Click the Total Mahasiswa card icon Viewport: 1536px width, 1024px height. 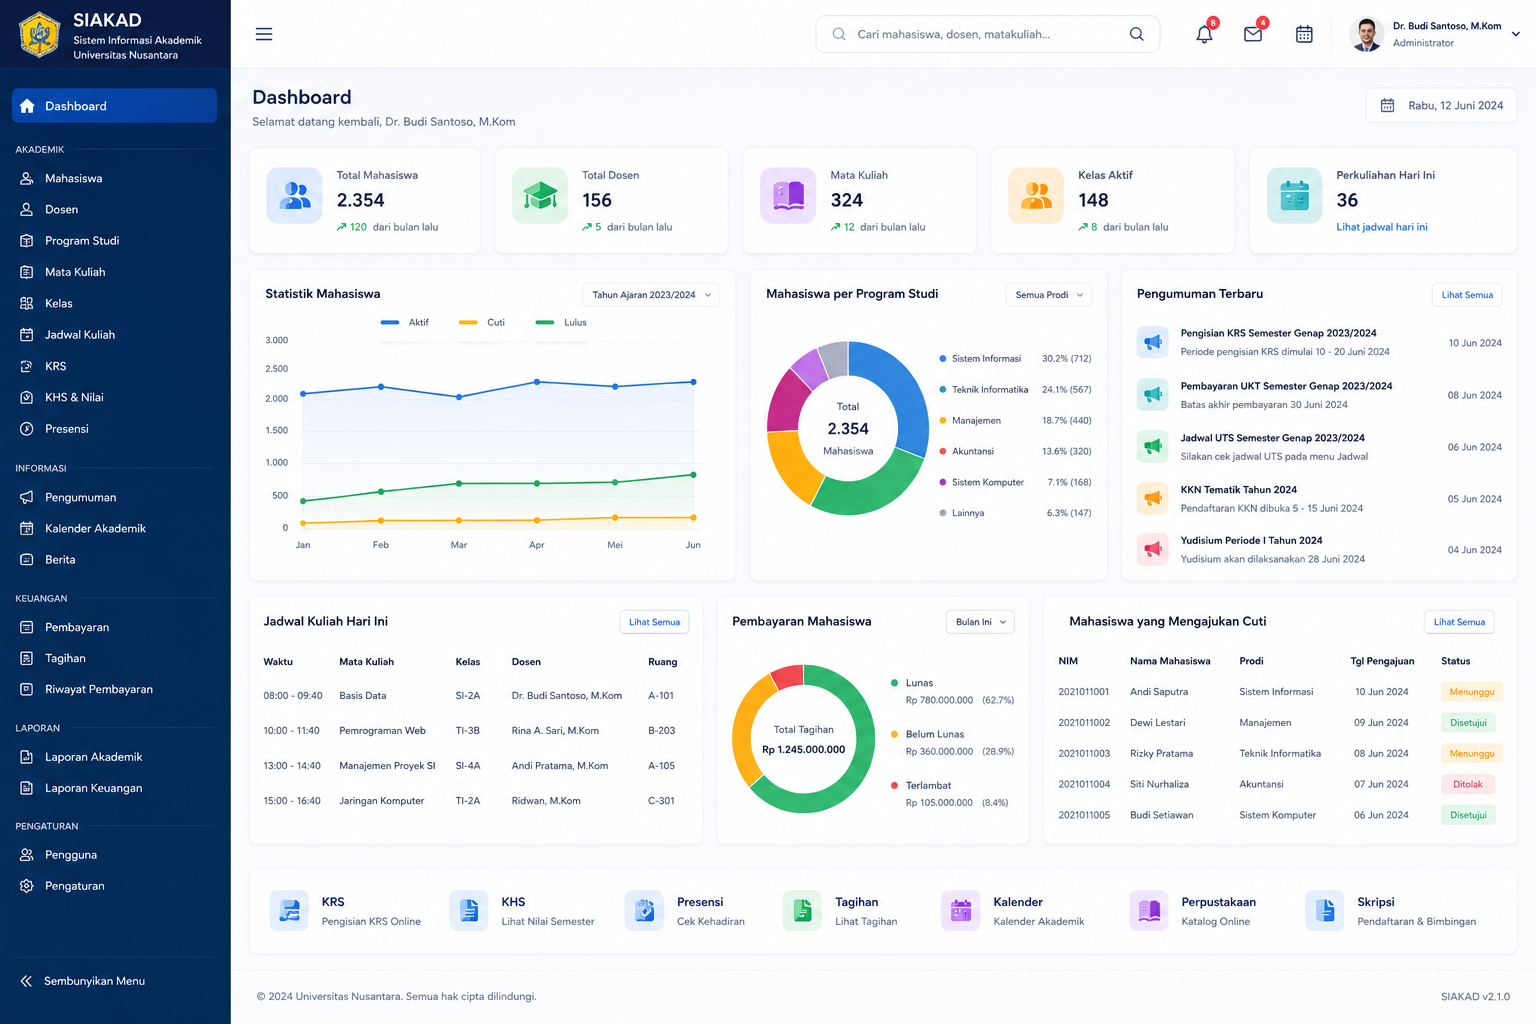[x=294, y=195]
